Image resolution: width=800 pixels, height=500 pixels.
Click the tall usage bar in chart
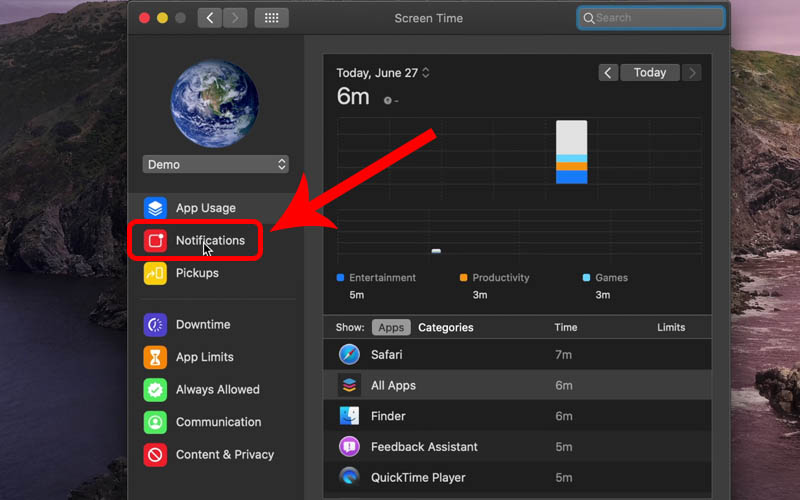pos(571,152)
